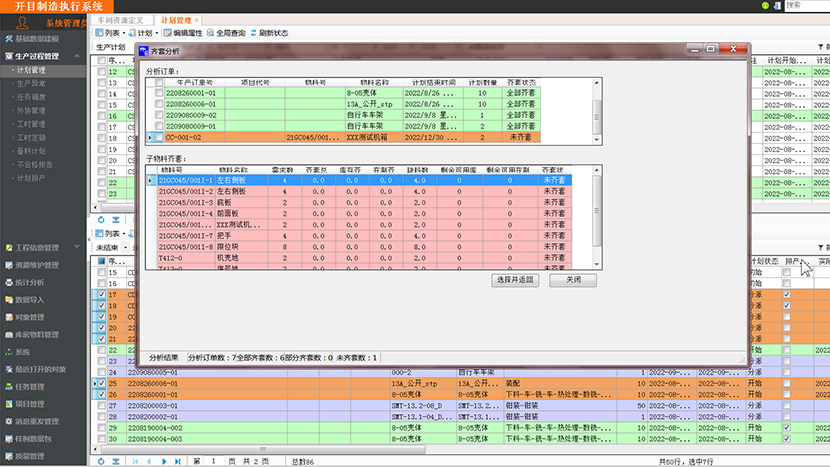
Task: Tick the checkbox for order CC-001-02
Action: (x=160, y=137)
